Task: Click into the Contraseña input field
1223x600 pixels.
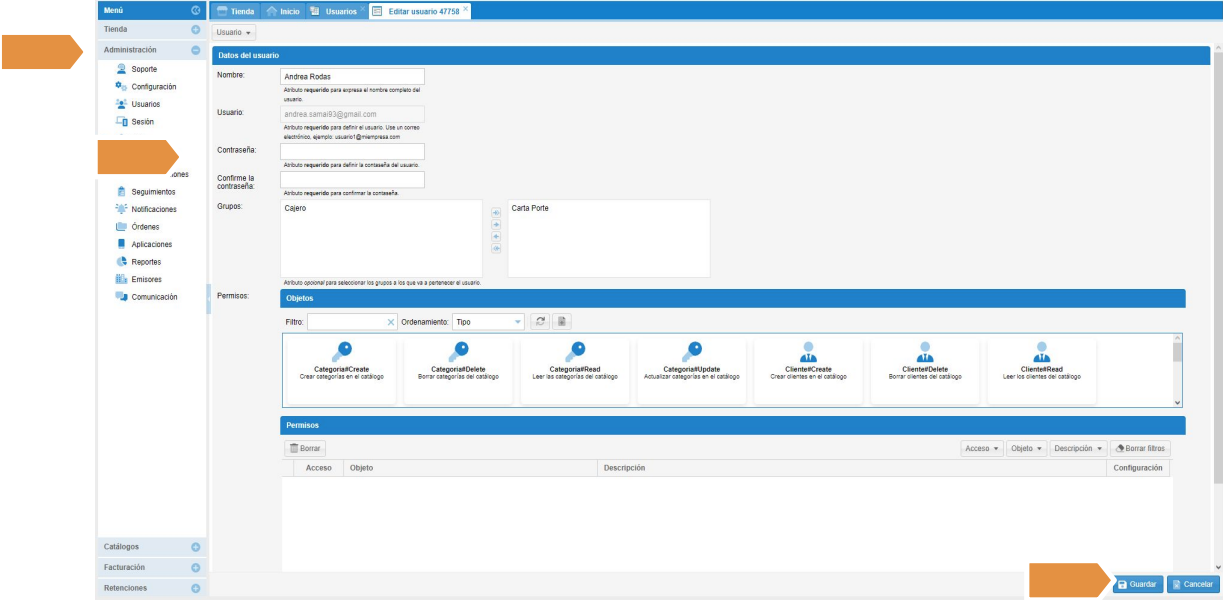Action: [x=352, y=151]
